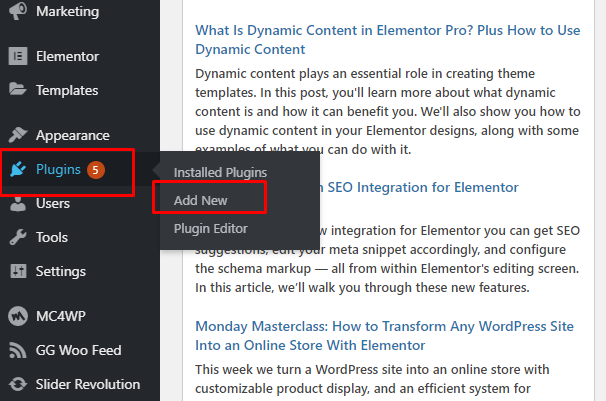Click the Plugins plug icon
The width and height of the screenshot is (606, 401).
(18, 169)
